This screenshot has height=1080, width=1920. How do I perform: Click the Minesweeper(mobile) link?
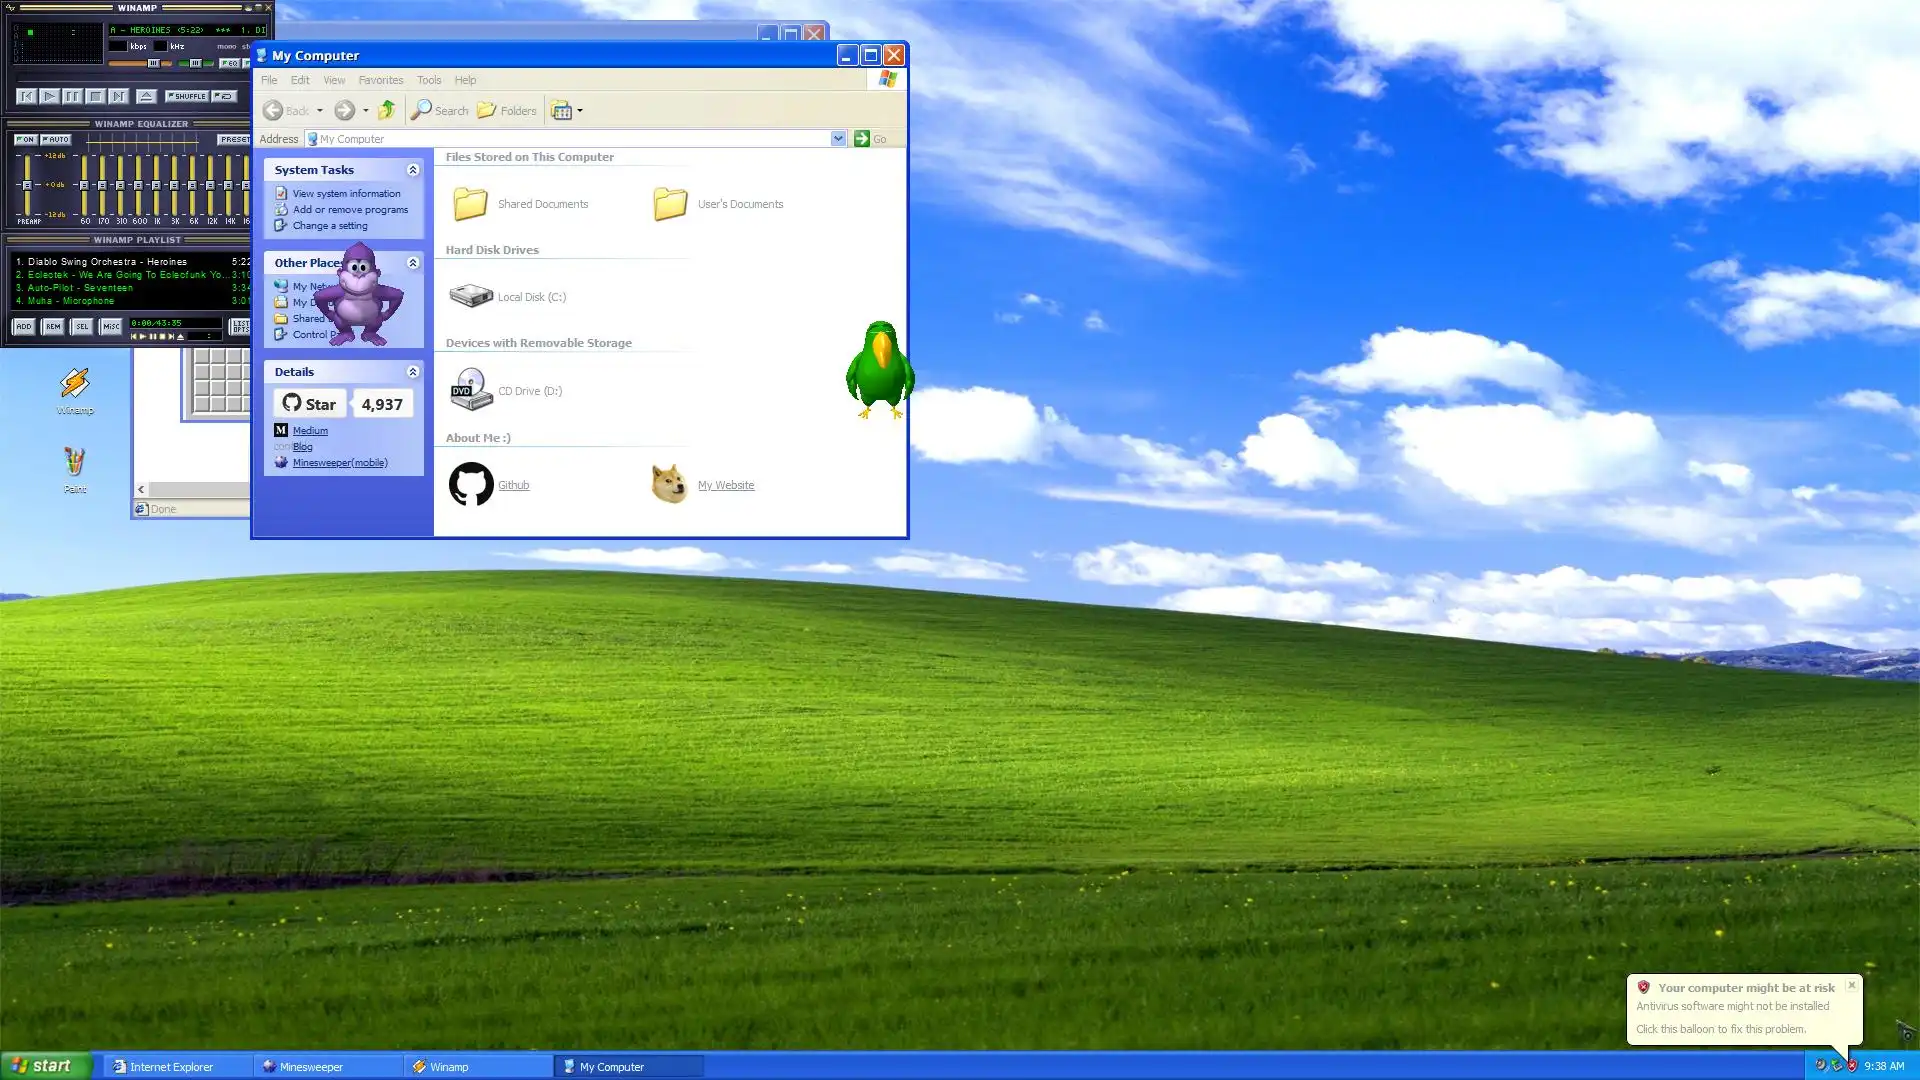[x=340, y=463]
